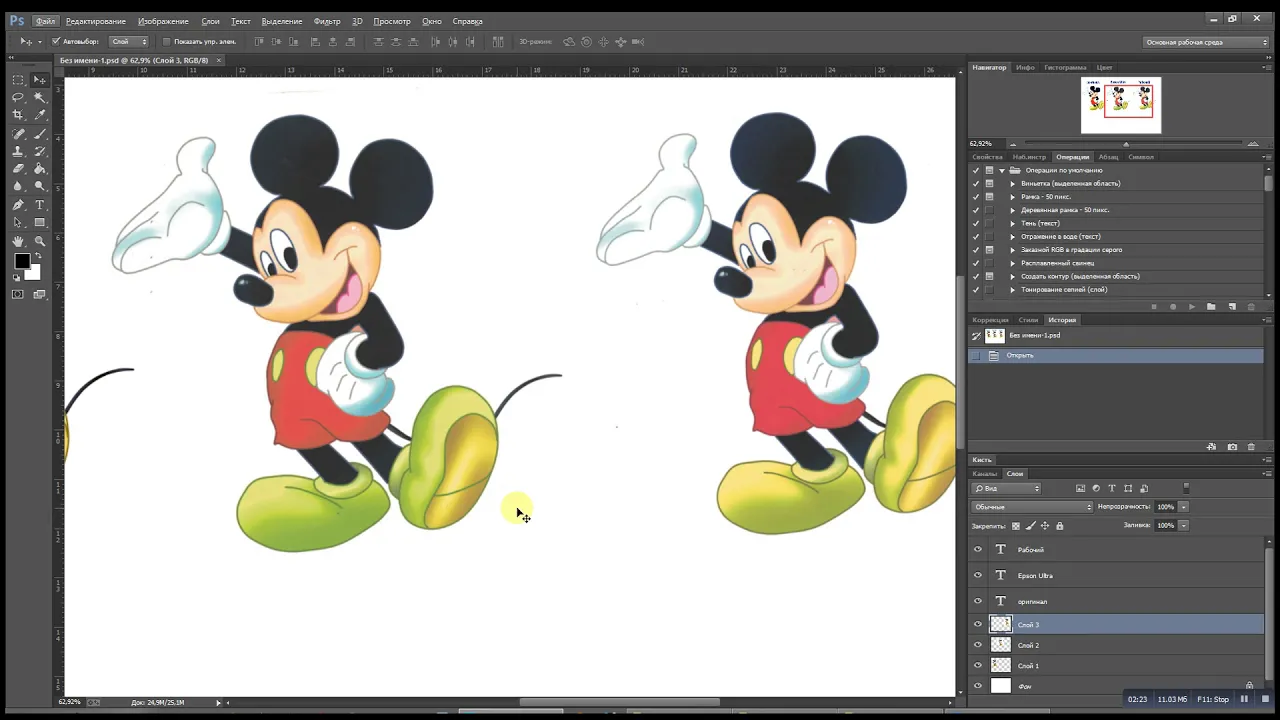This screenshot has width=1280, height=720.
Task: Select the Слой 2 layer row
Action: (x=1116, y=645)
